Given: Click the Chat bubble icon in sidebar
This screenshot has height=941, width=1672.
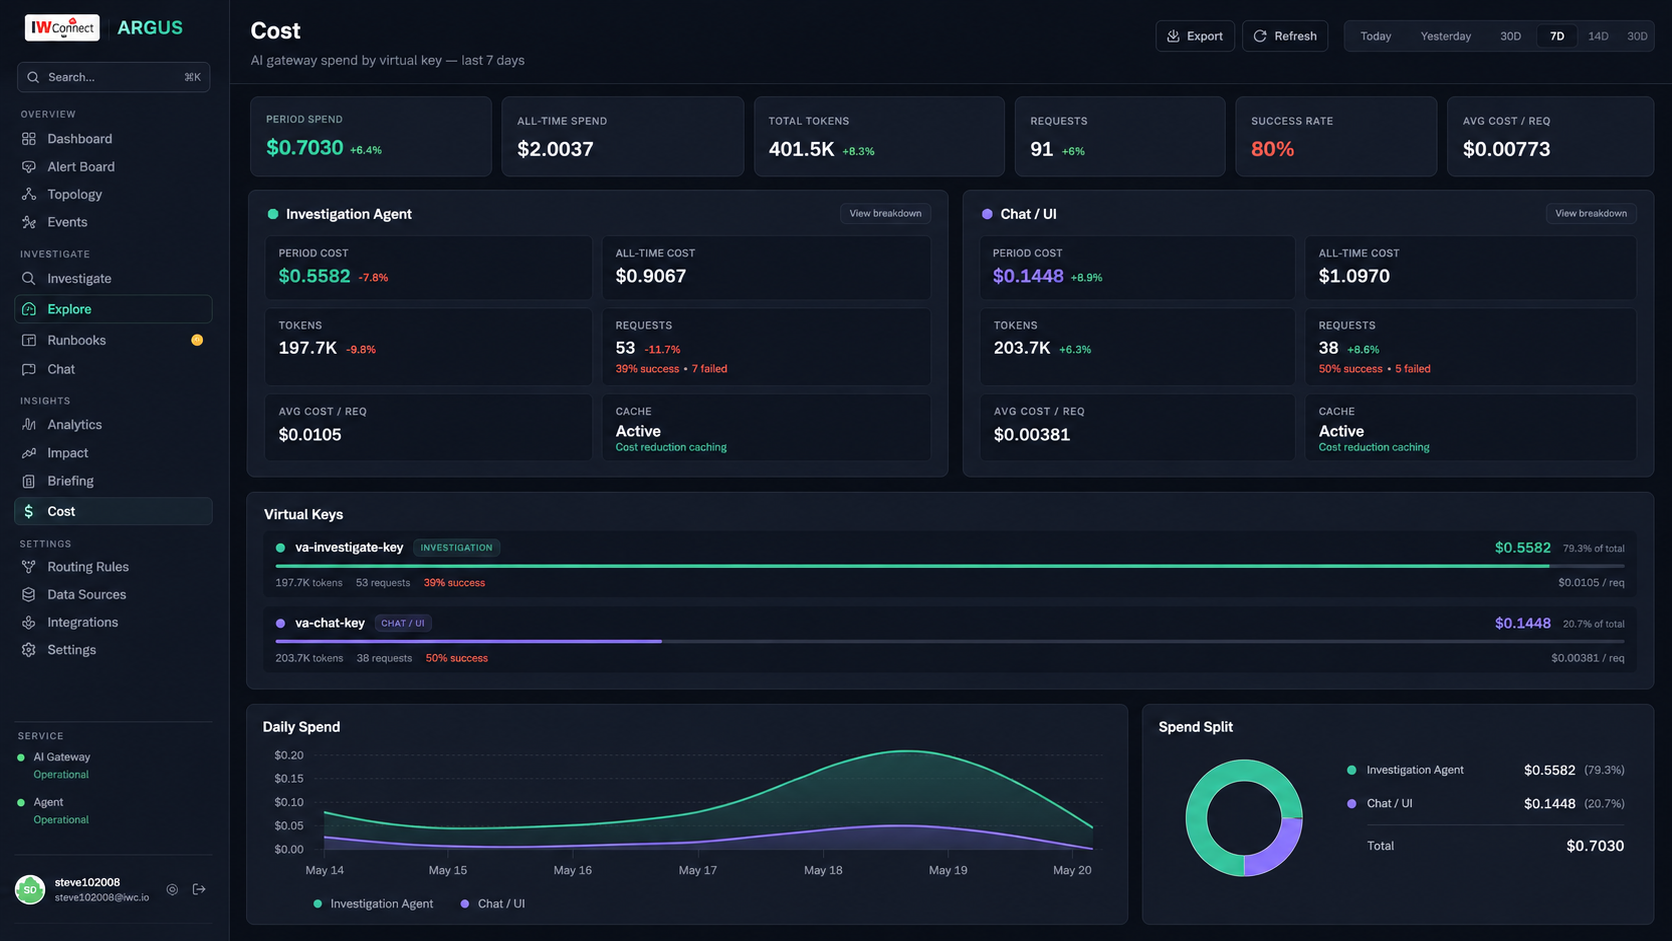Looking at the screenshot, I should click(x=29, y=369).
